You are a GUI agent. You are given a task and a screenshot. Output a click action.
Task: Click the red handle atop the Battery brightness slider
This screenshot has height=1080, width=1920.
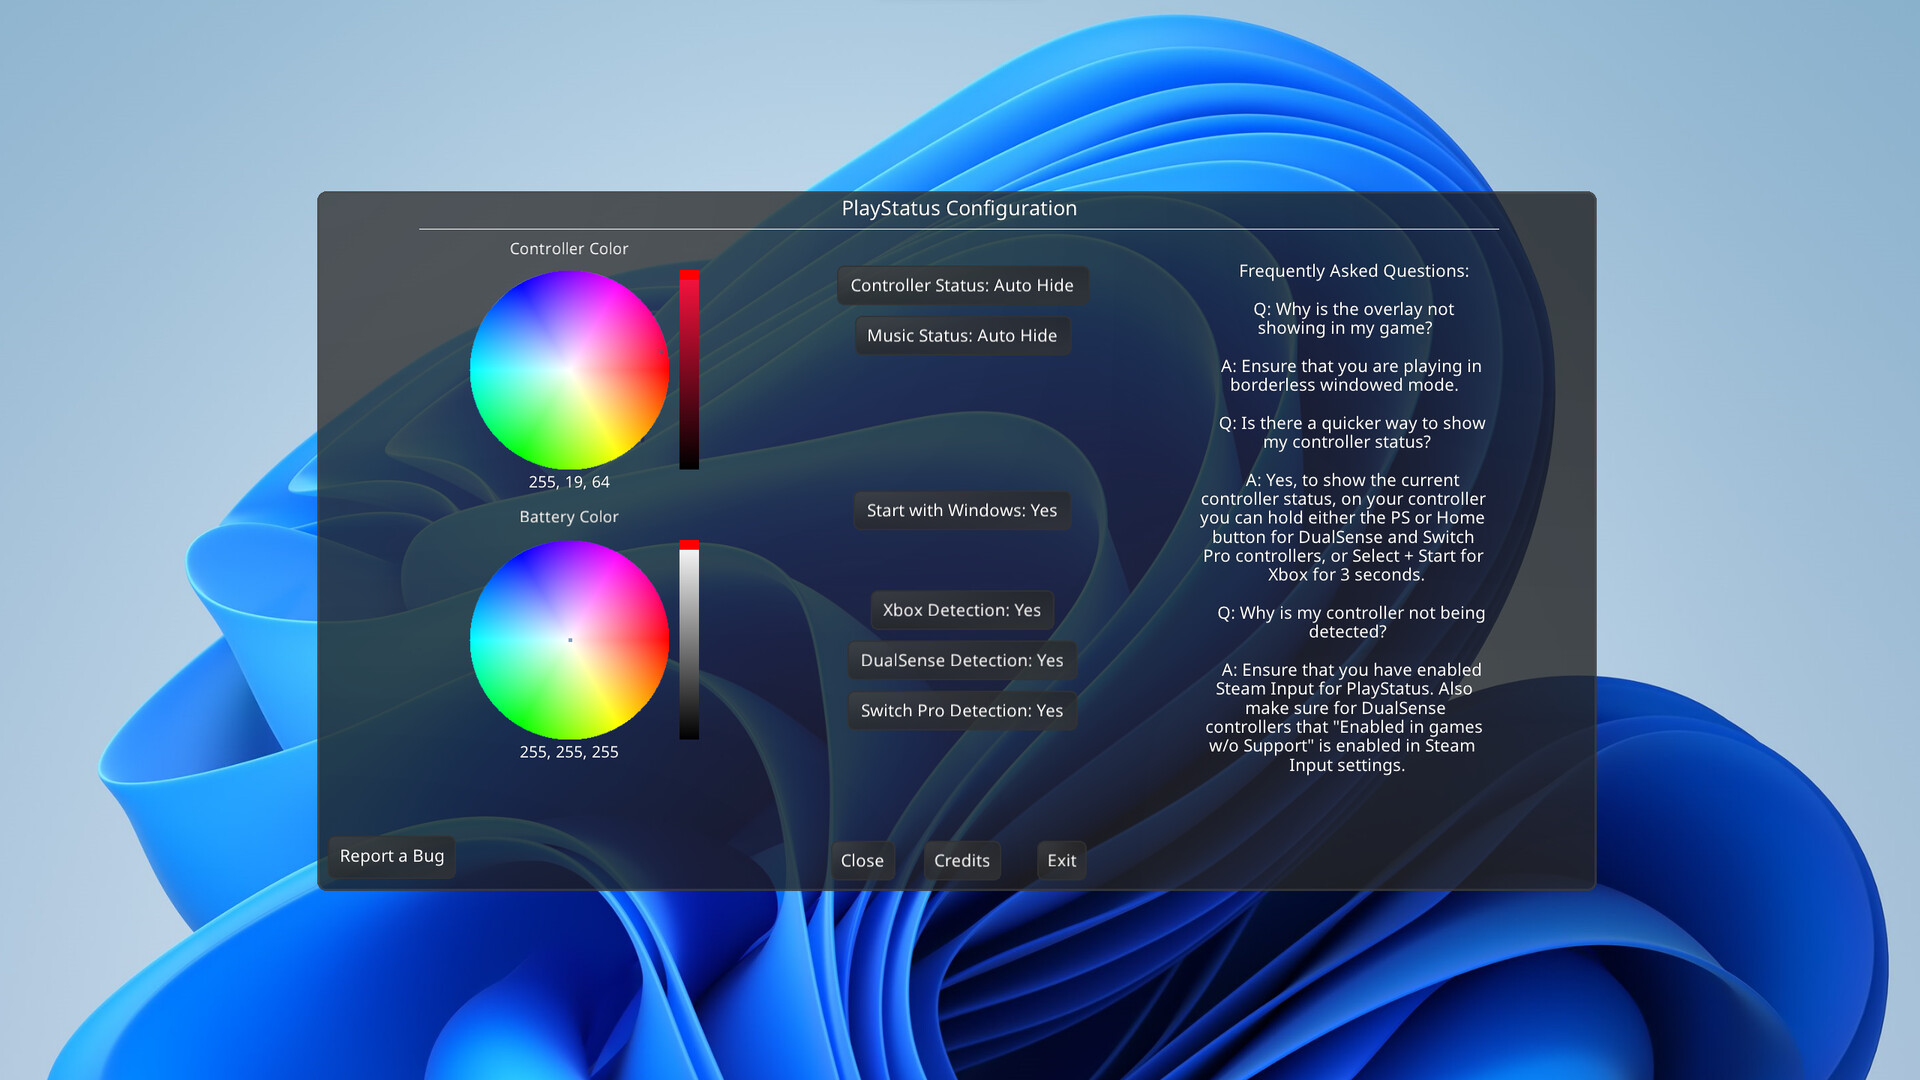coord(689,545)
